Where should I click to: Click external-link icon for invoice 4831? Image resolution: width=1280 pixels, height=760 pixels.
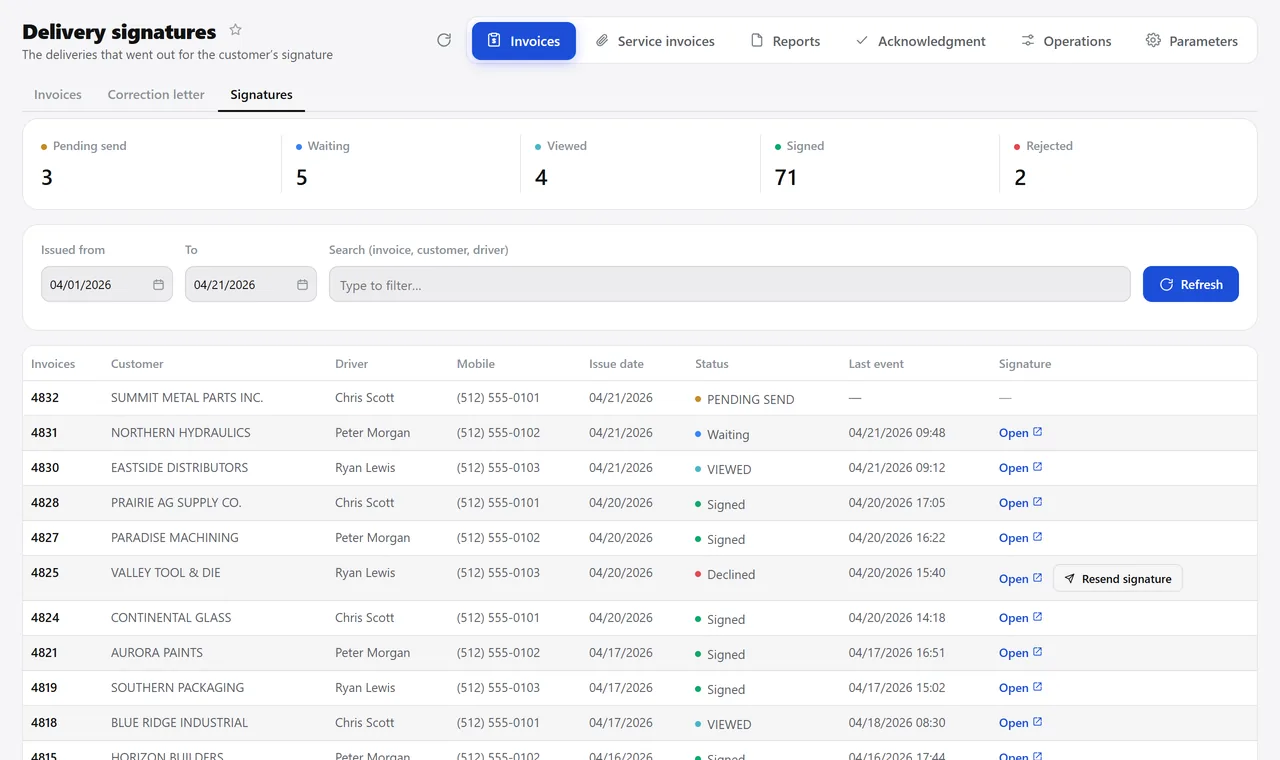click(x=1038, y=432)
